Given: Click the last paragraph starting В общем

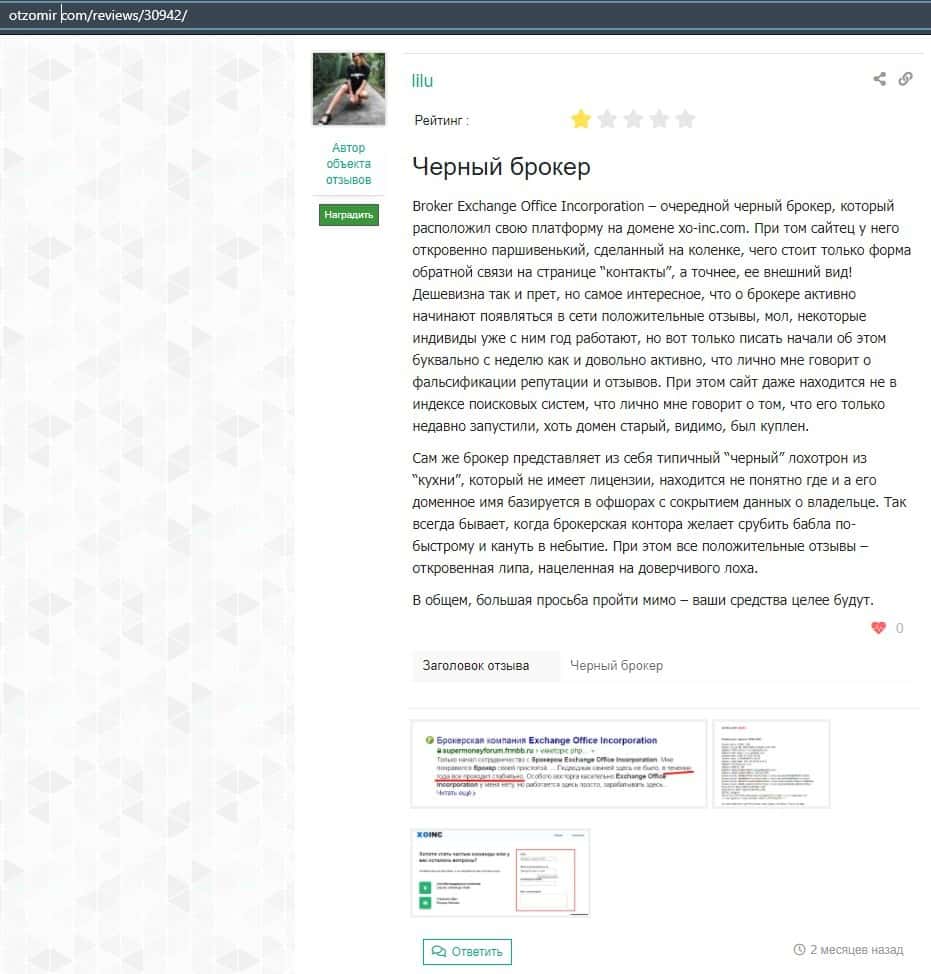Looking at the screenshot, I should 643,600.
